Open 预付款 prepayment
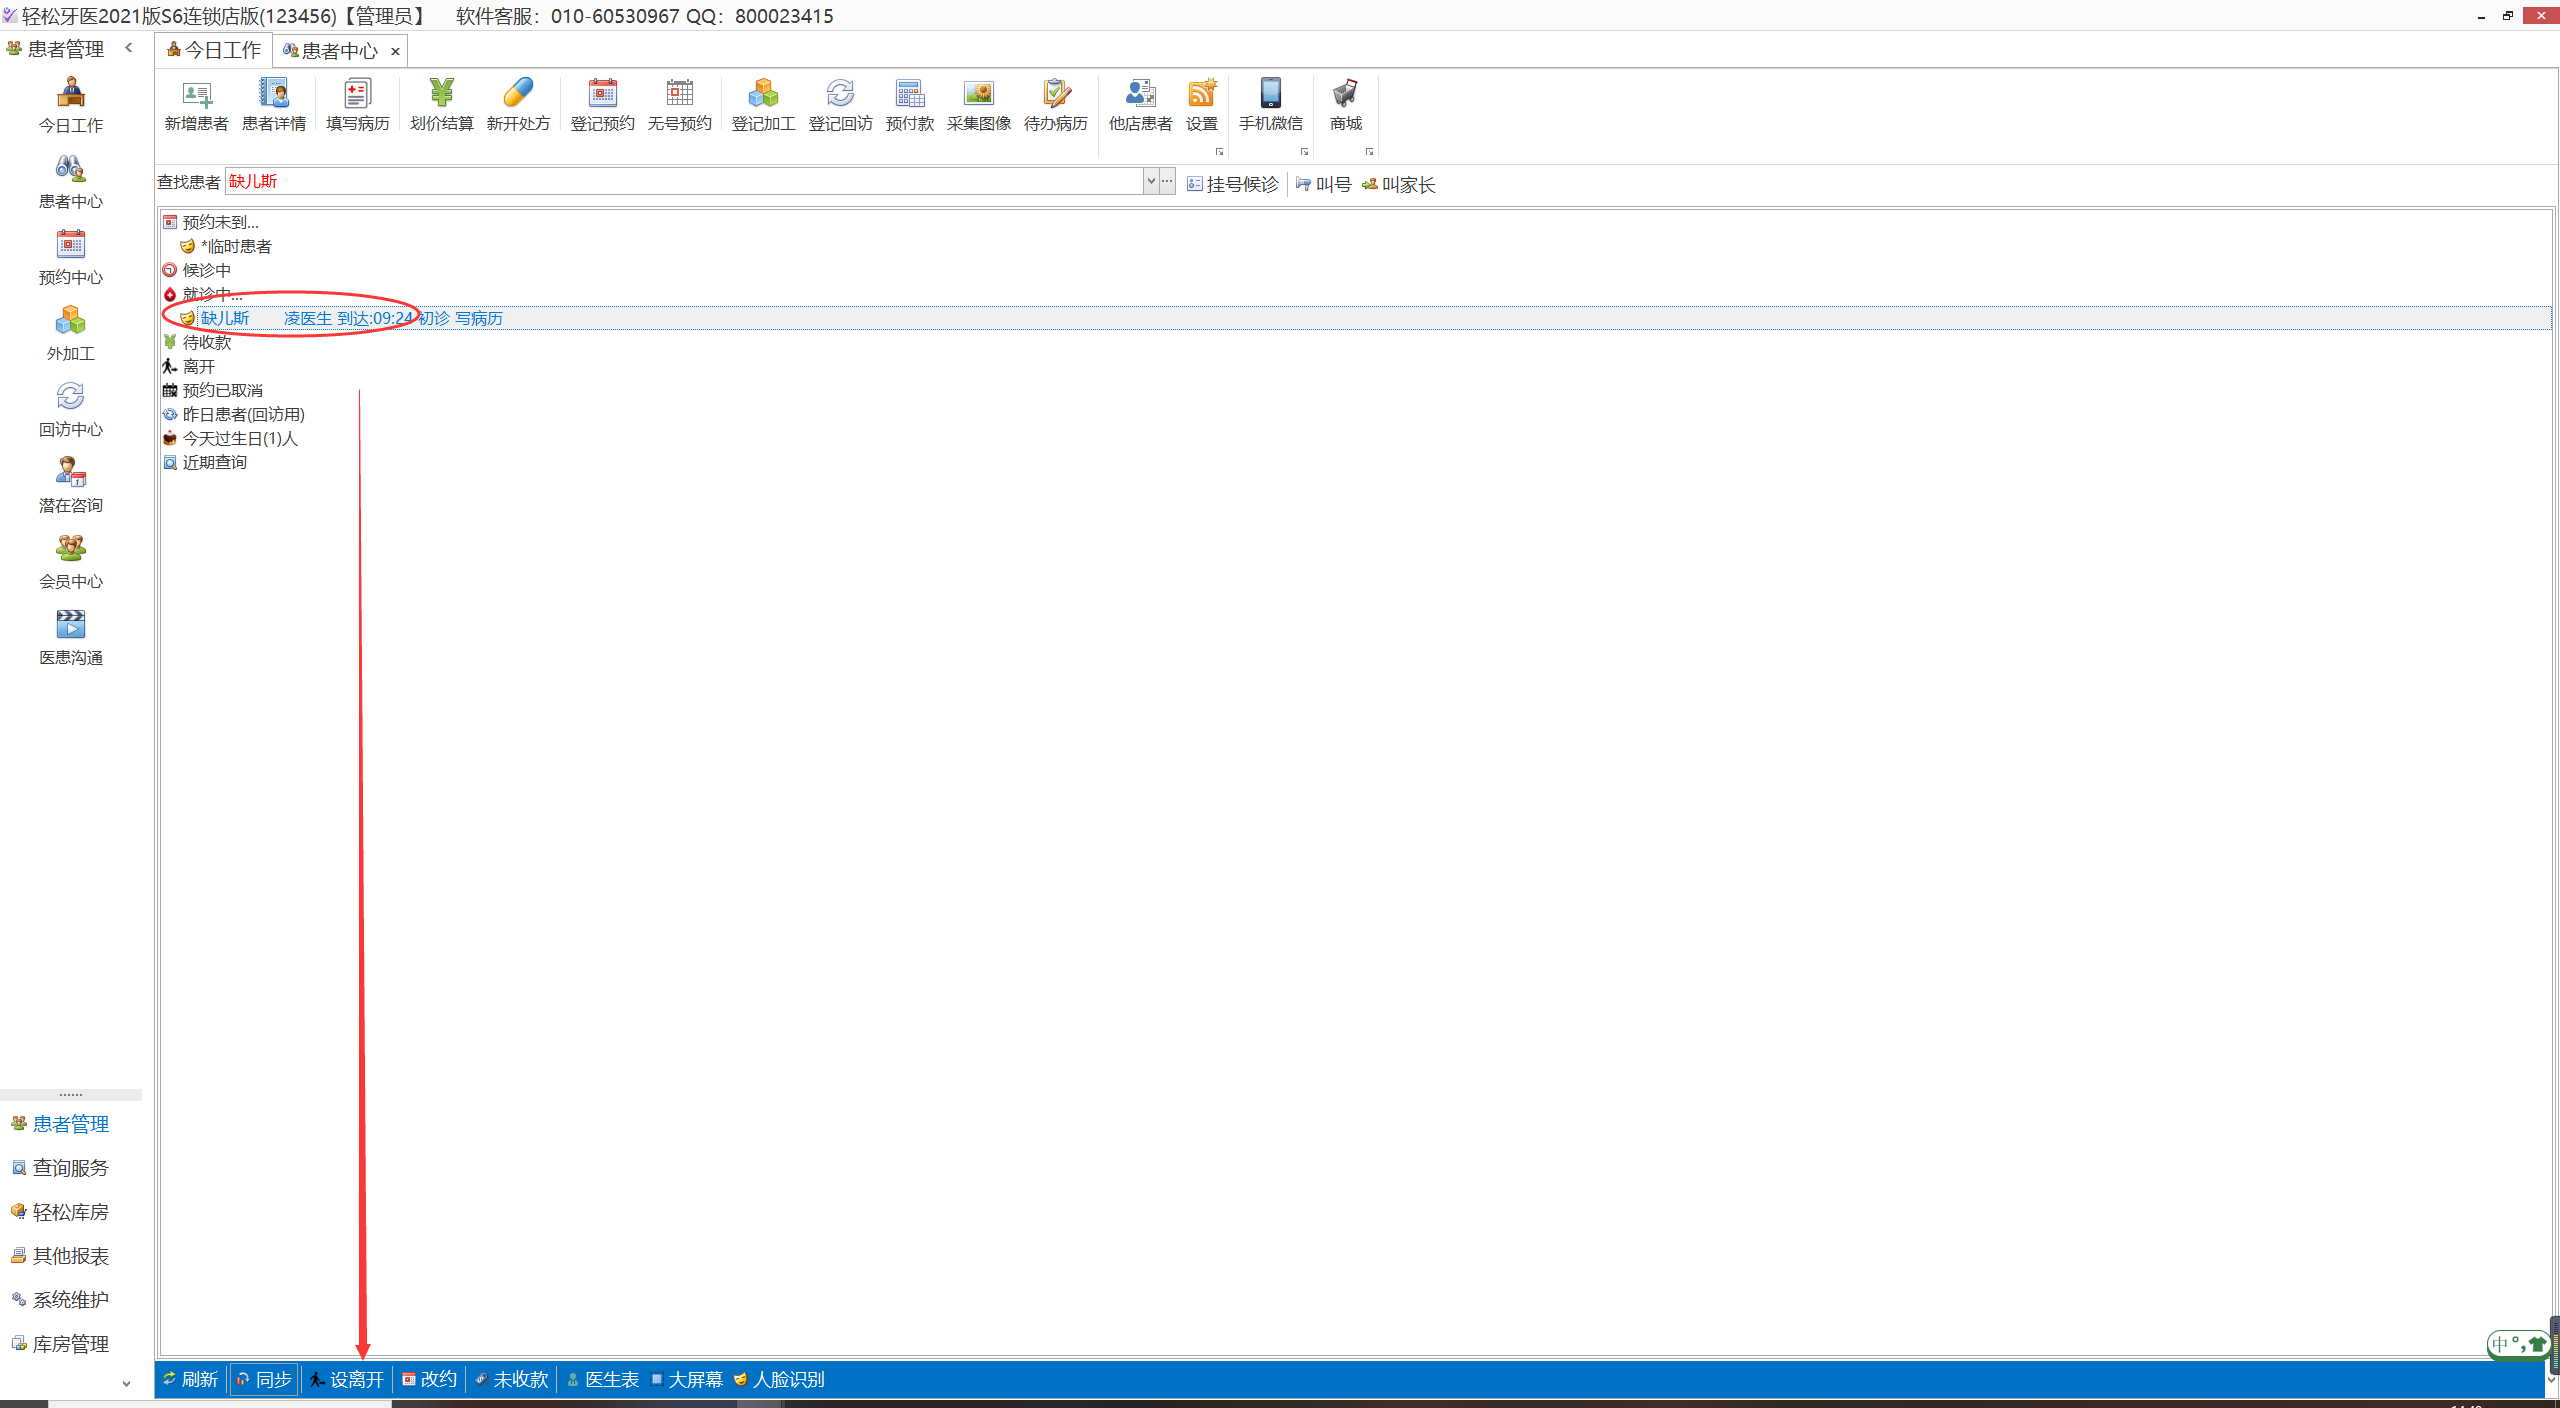 pos(909,105)
